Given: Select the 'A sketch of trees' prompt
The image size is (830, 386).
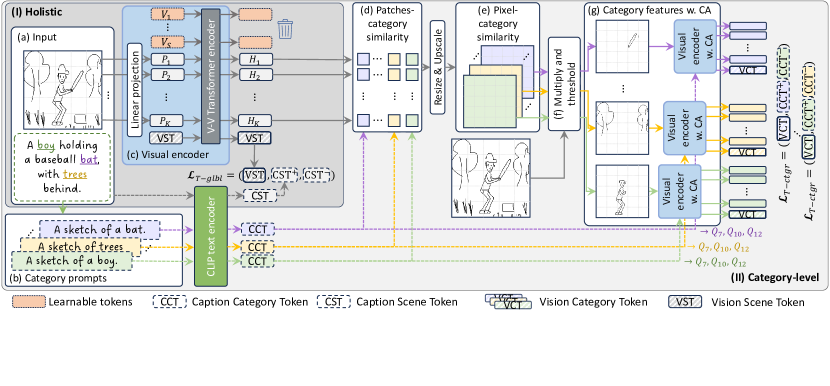Looking at the screenshot, I should 81,246.
